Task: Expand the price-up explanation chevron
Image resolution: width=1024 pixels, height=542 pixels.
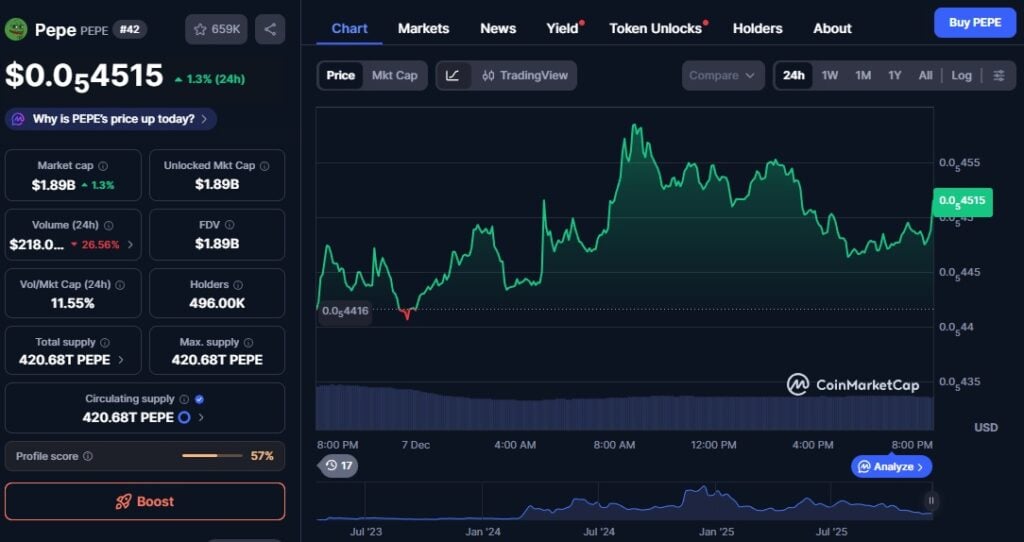Action: coord(204,119)
